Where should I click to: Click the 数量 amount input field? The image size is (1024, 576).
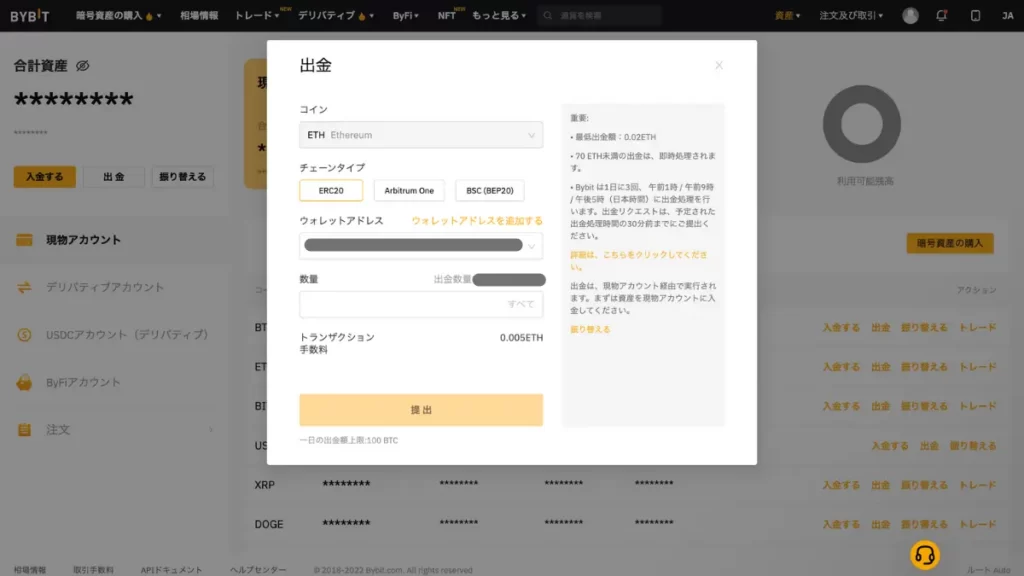point(421,304)
